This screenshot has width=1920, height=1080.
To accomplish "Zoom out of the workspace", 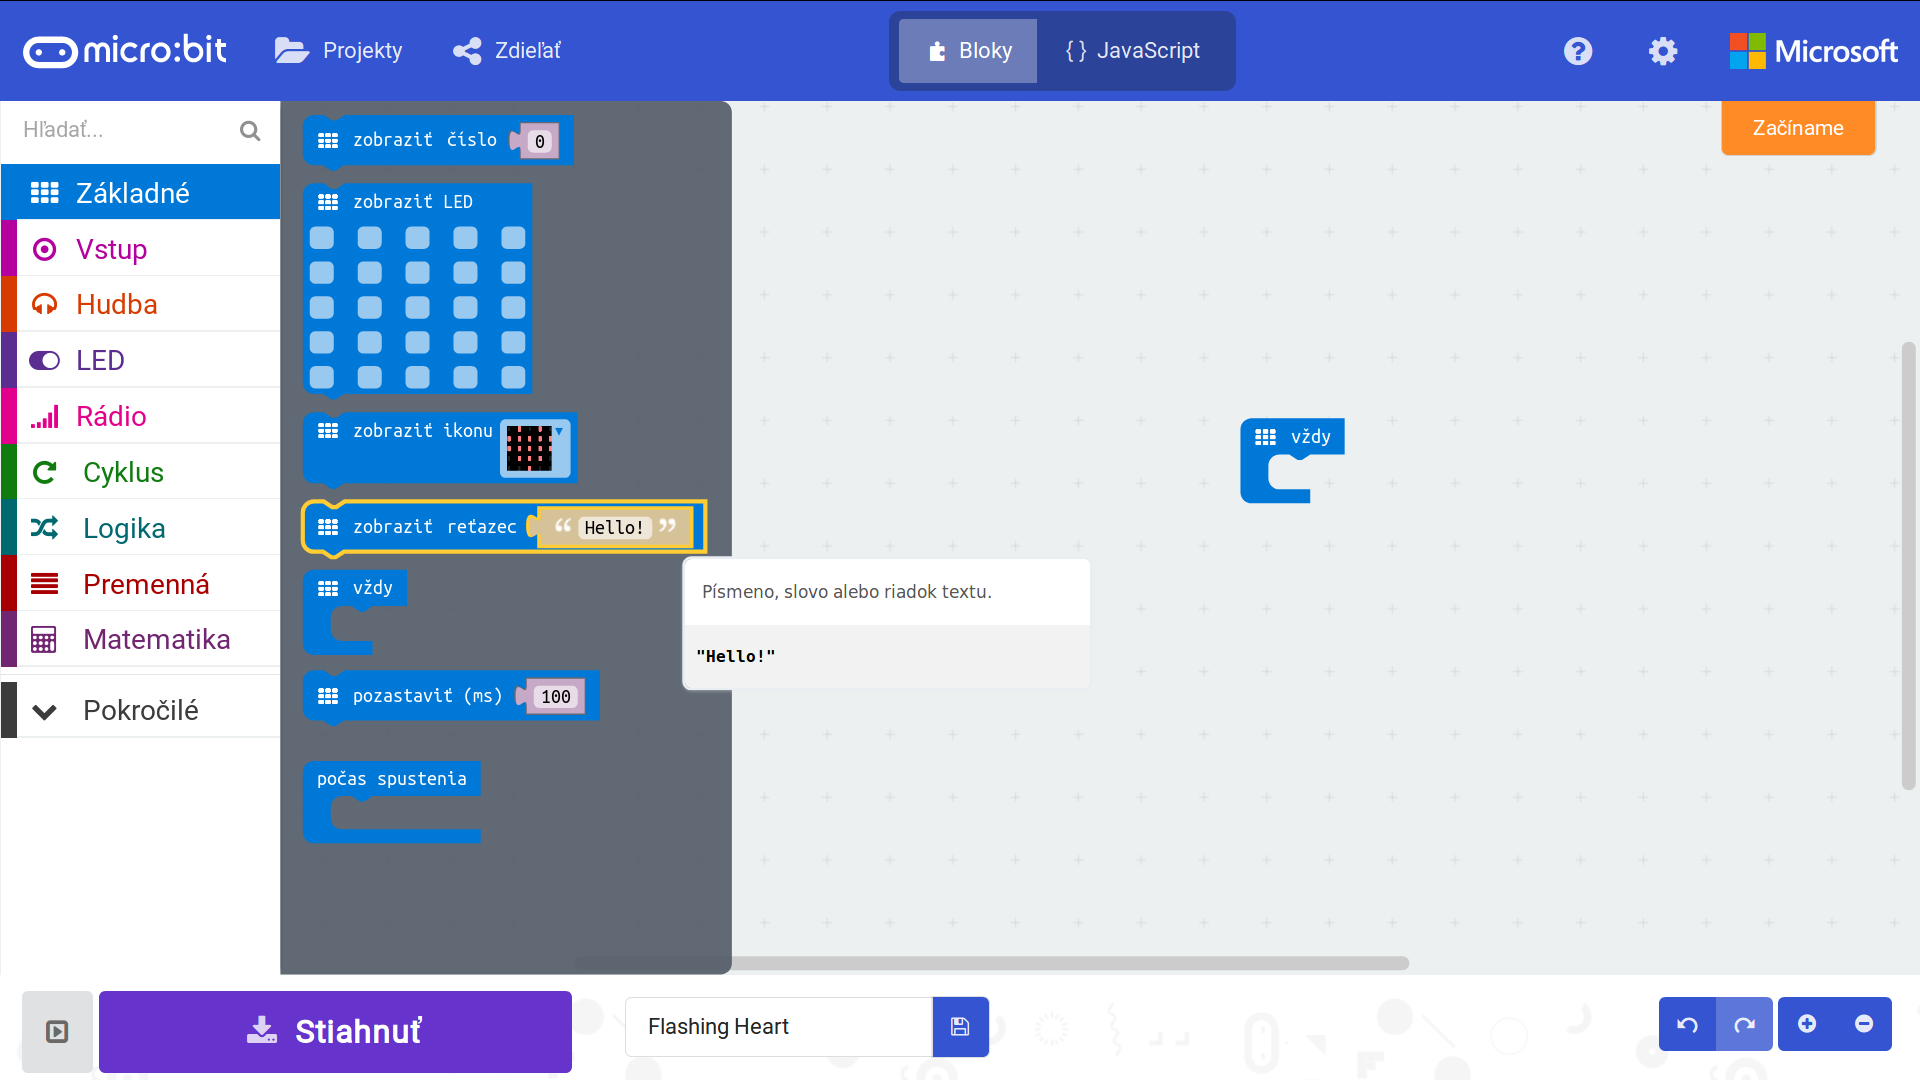I will coord(1863,1024).
